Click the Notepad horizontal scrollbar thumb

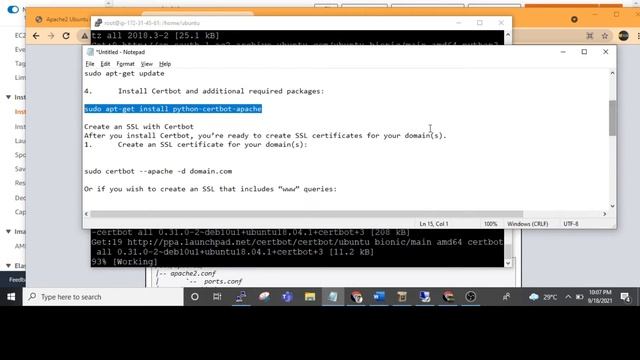coord(307,214)
